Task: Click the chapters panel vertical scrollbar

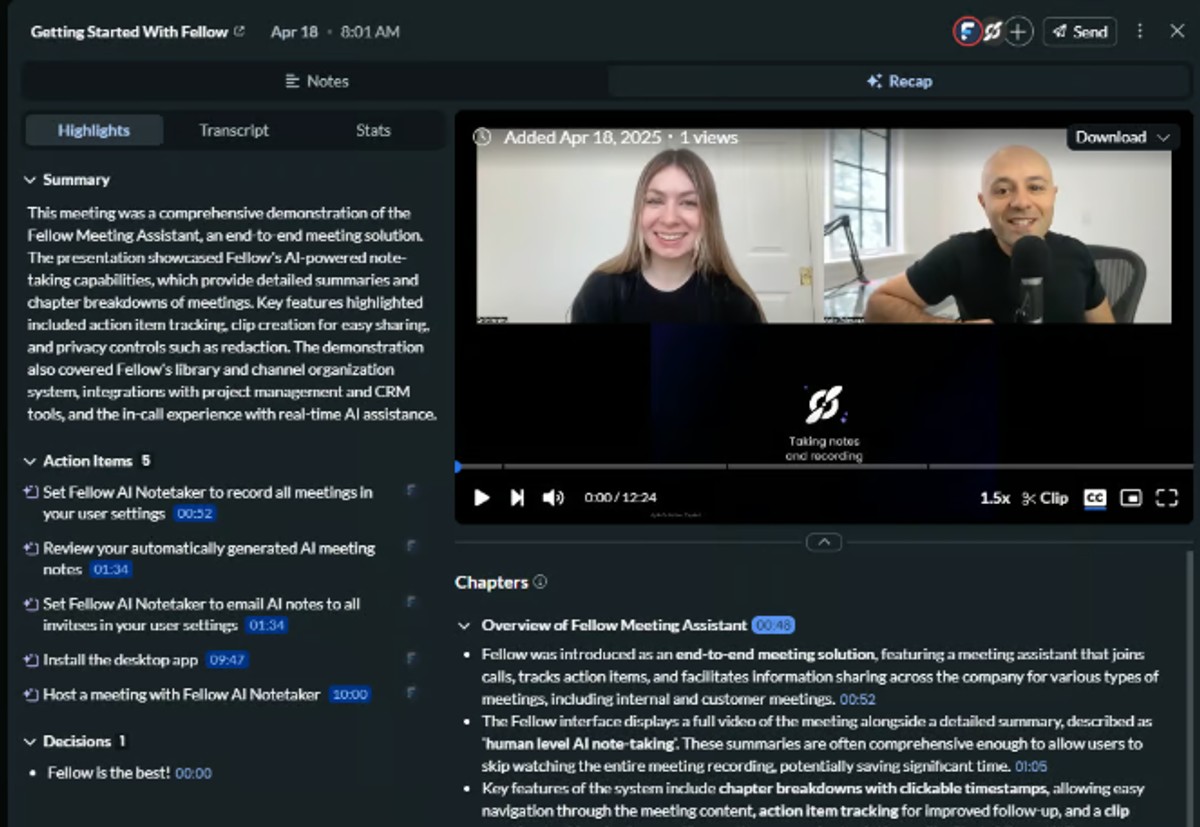Action: [1190, 687]
